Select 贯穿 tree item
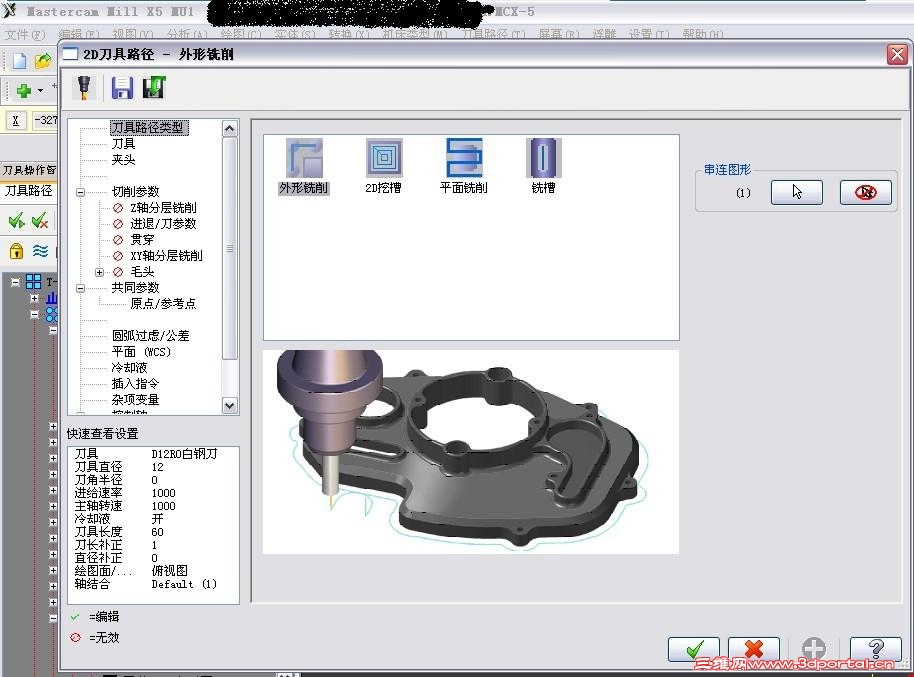This screenshot has width=914, height=677. 142,240
